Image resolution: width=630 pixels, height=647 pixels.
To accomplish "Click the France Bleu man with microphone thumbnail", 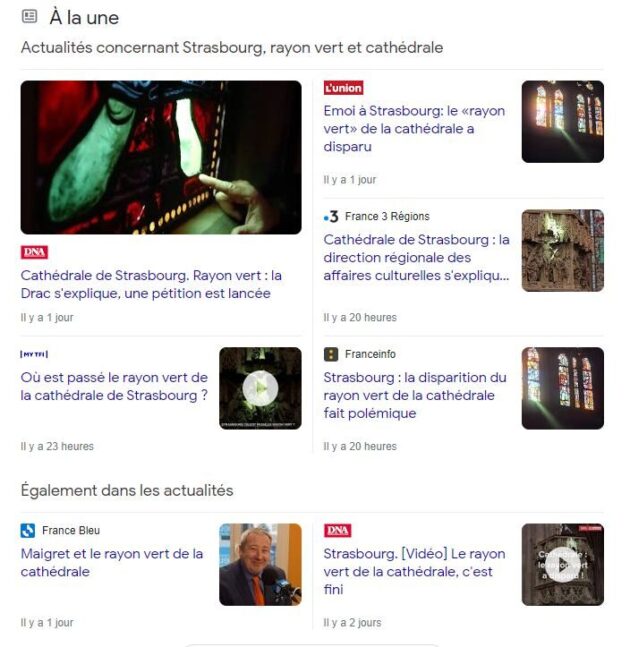I will [260, 564].
